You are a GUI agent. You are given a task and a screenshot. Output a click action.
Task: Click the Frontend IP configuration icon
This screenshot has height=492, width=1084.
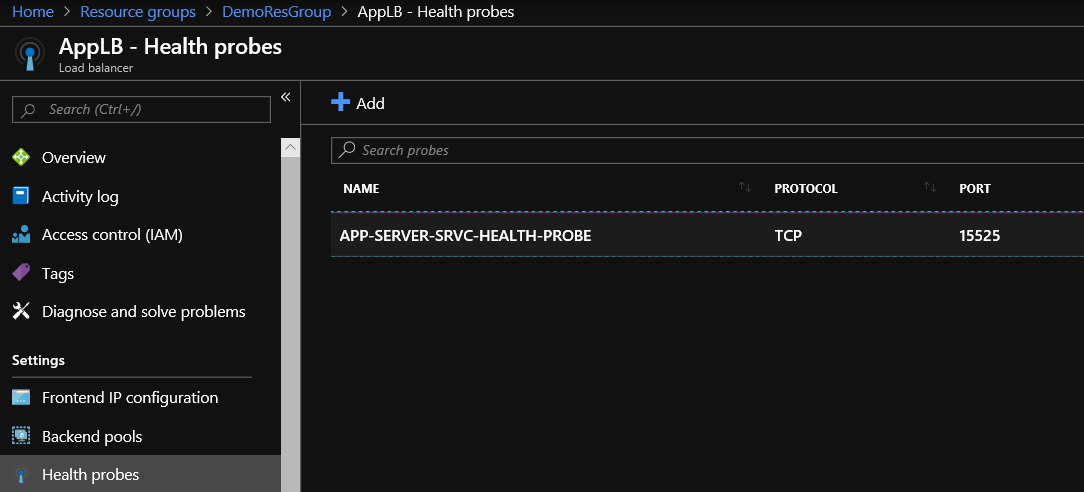pos(21,397)
